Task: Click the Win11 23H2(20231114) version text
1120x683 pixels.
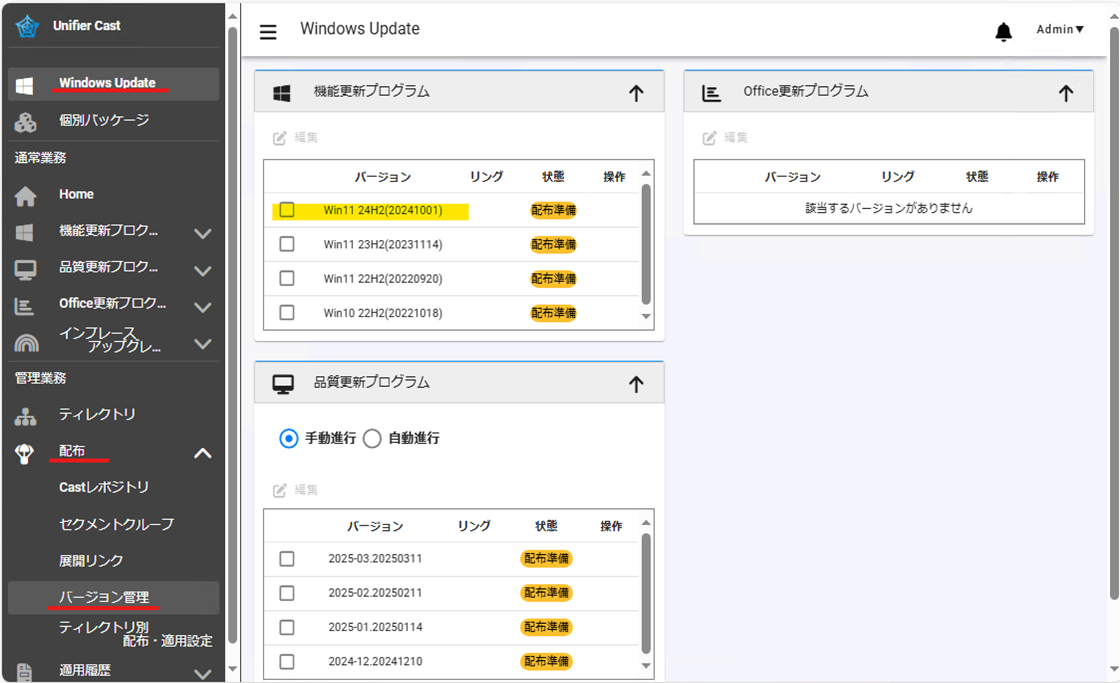Action: tap(383, 244)
